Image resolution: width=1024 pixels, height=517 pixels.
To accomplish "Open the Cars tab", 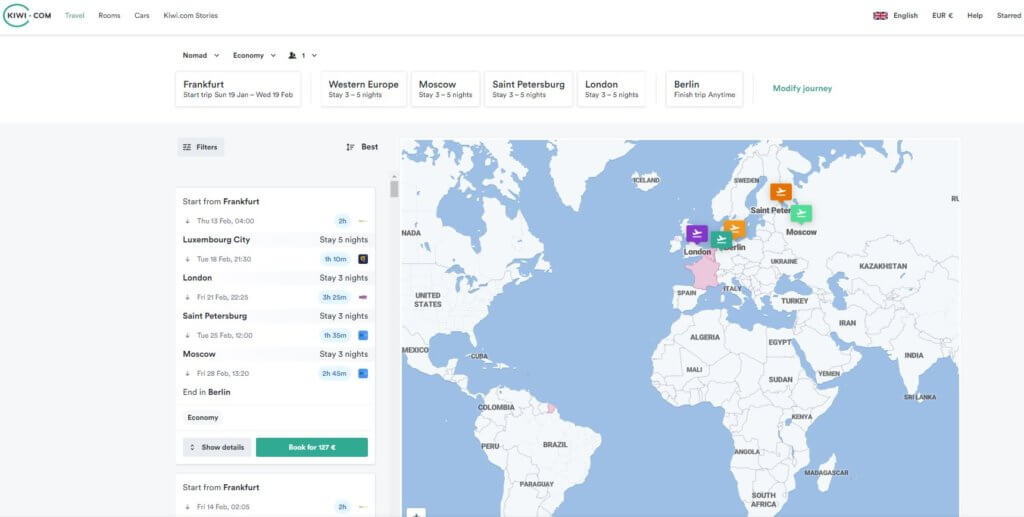I will click(142, 16).
